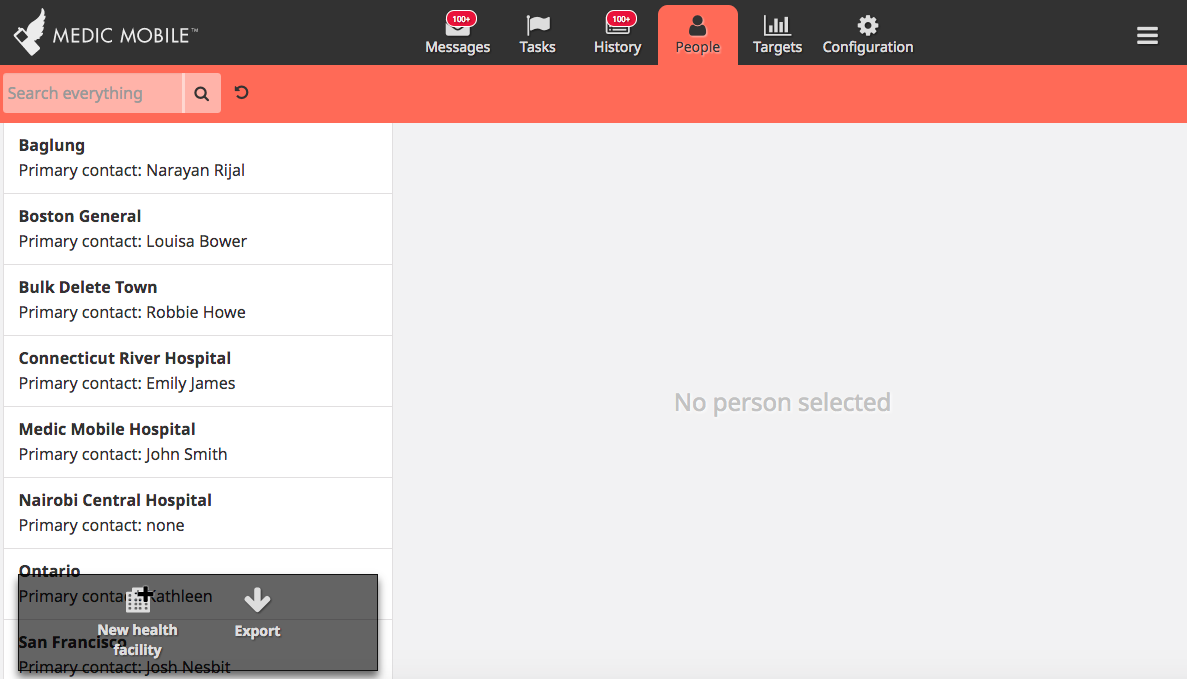Select the Baglung facility
The width and height of the screenshot is (1187, 679).
(x=198, y=158)
